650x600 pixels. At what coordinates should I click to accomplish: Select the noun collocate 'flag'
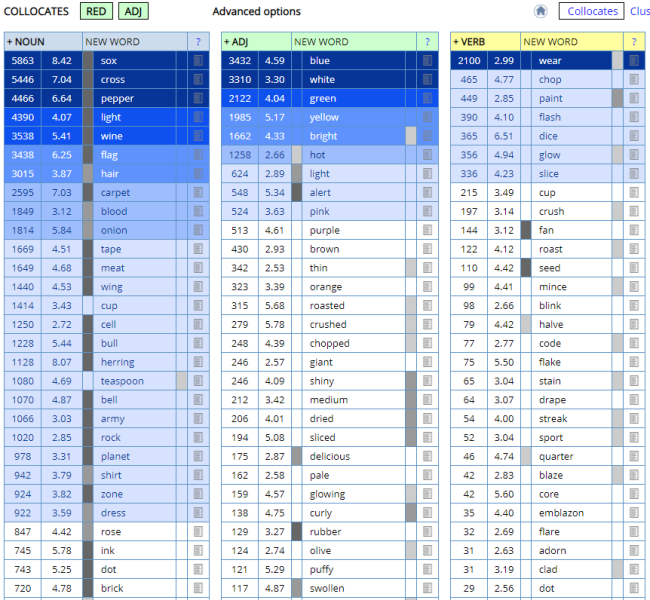(109, 155)
